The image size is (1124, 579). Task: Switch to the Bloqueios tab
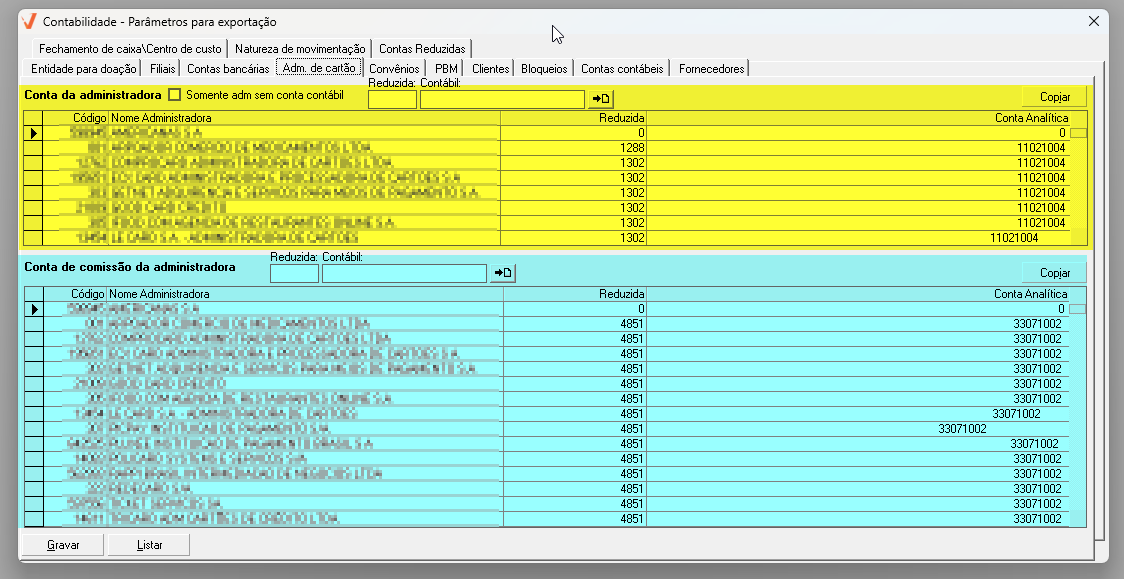pyautogui.click(x=544, y=69)
